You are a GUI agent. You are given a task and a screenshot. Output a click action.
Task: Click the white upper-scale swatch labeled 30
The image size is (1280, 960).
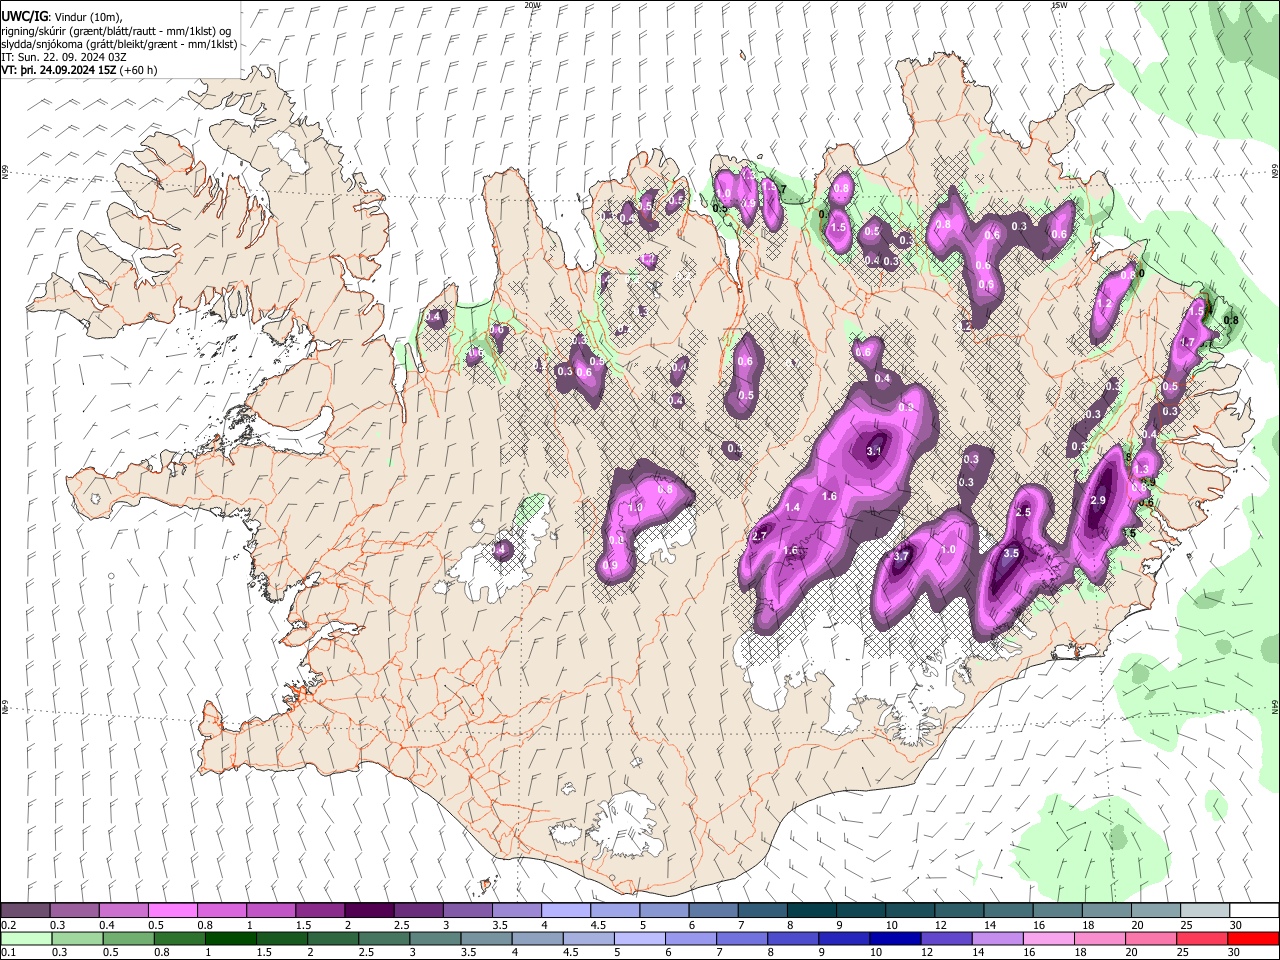click(x=1253, y=911)
